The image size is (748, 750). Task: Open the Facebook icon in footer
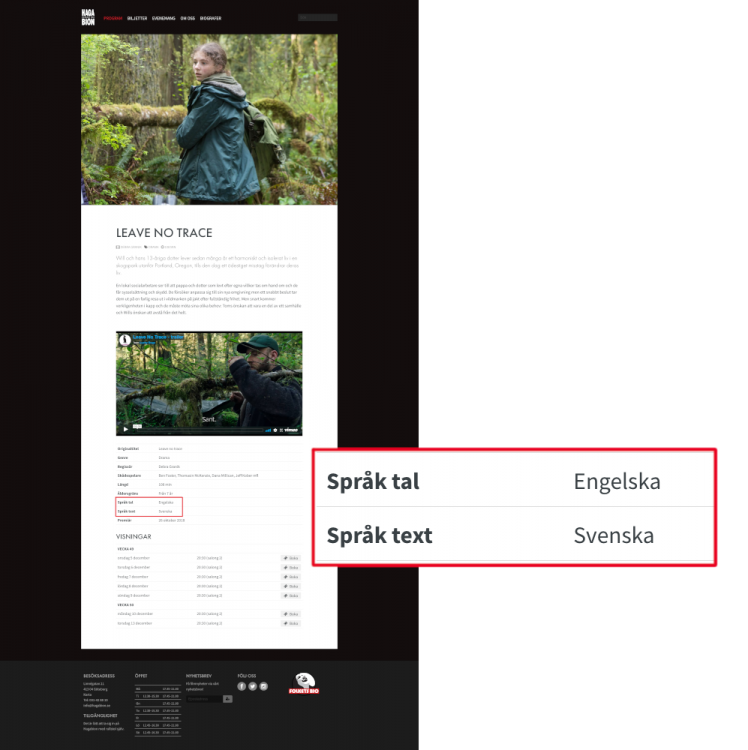coord(242,686)
